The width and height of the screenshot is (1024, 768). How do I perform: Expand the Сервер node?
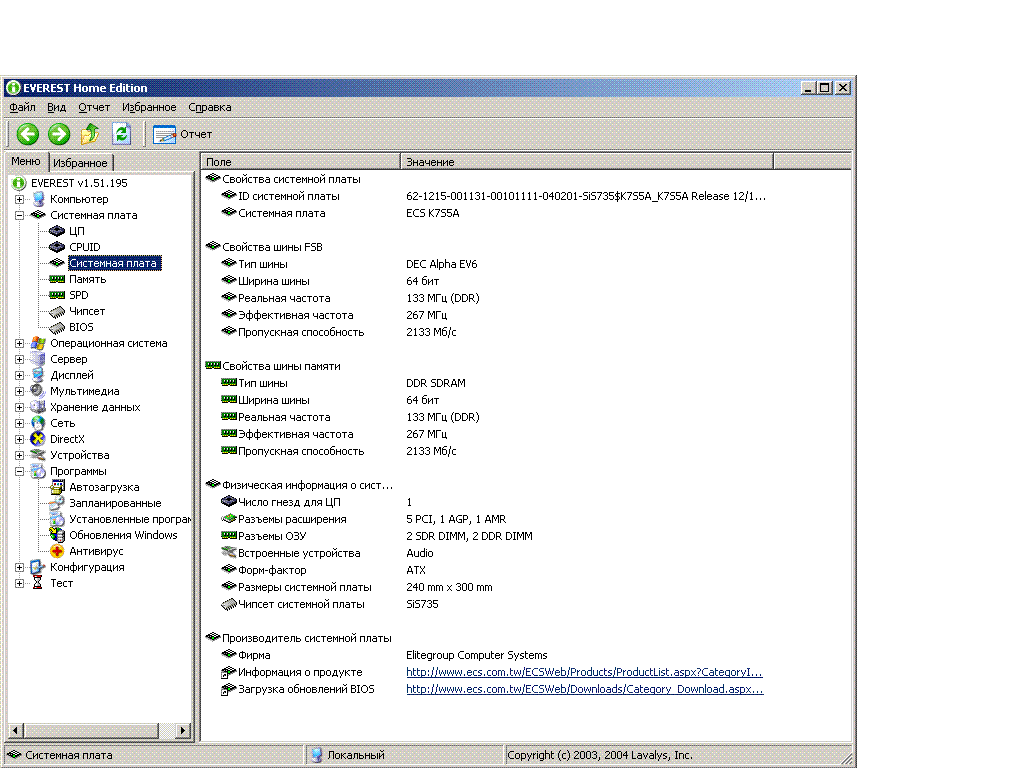tap(20, 359)
